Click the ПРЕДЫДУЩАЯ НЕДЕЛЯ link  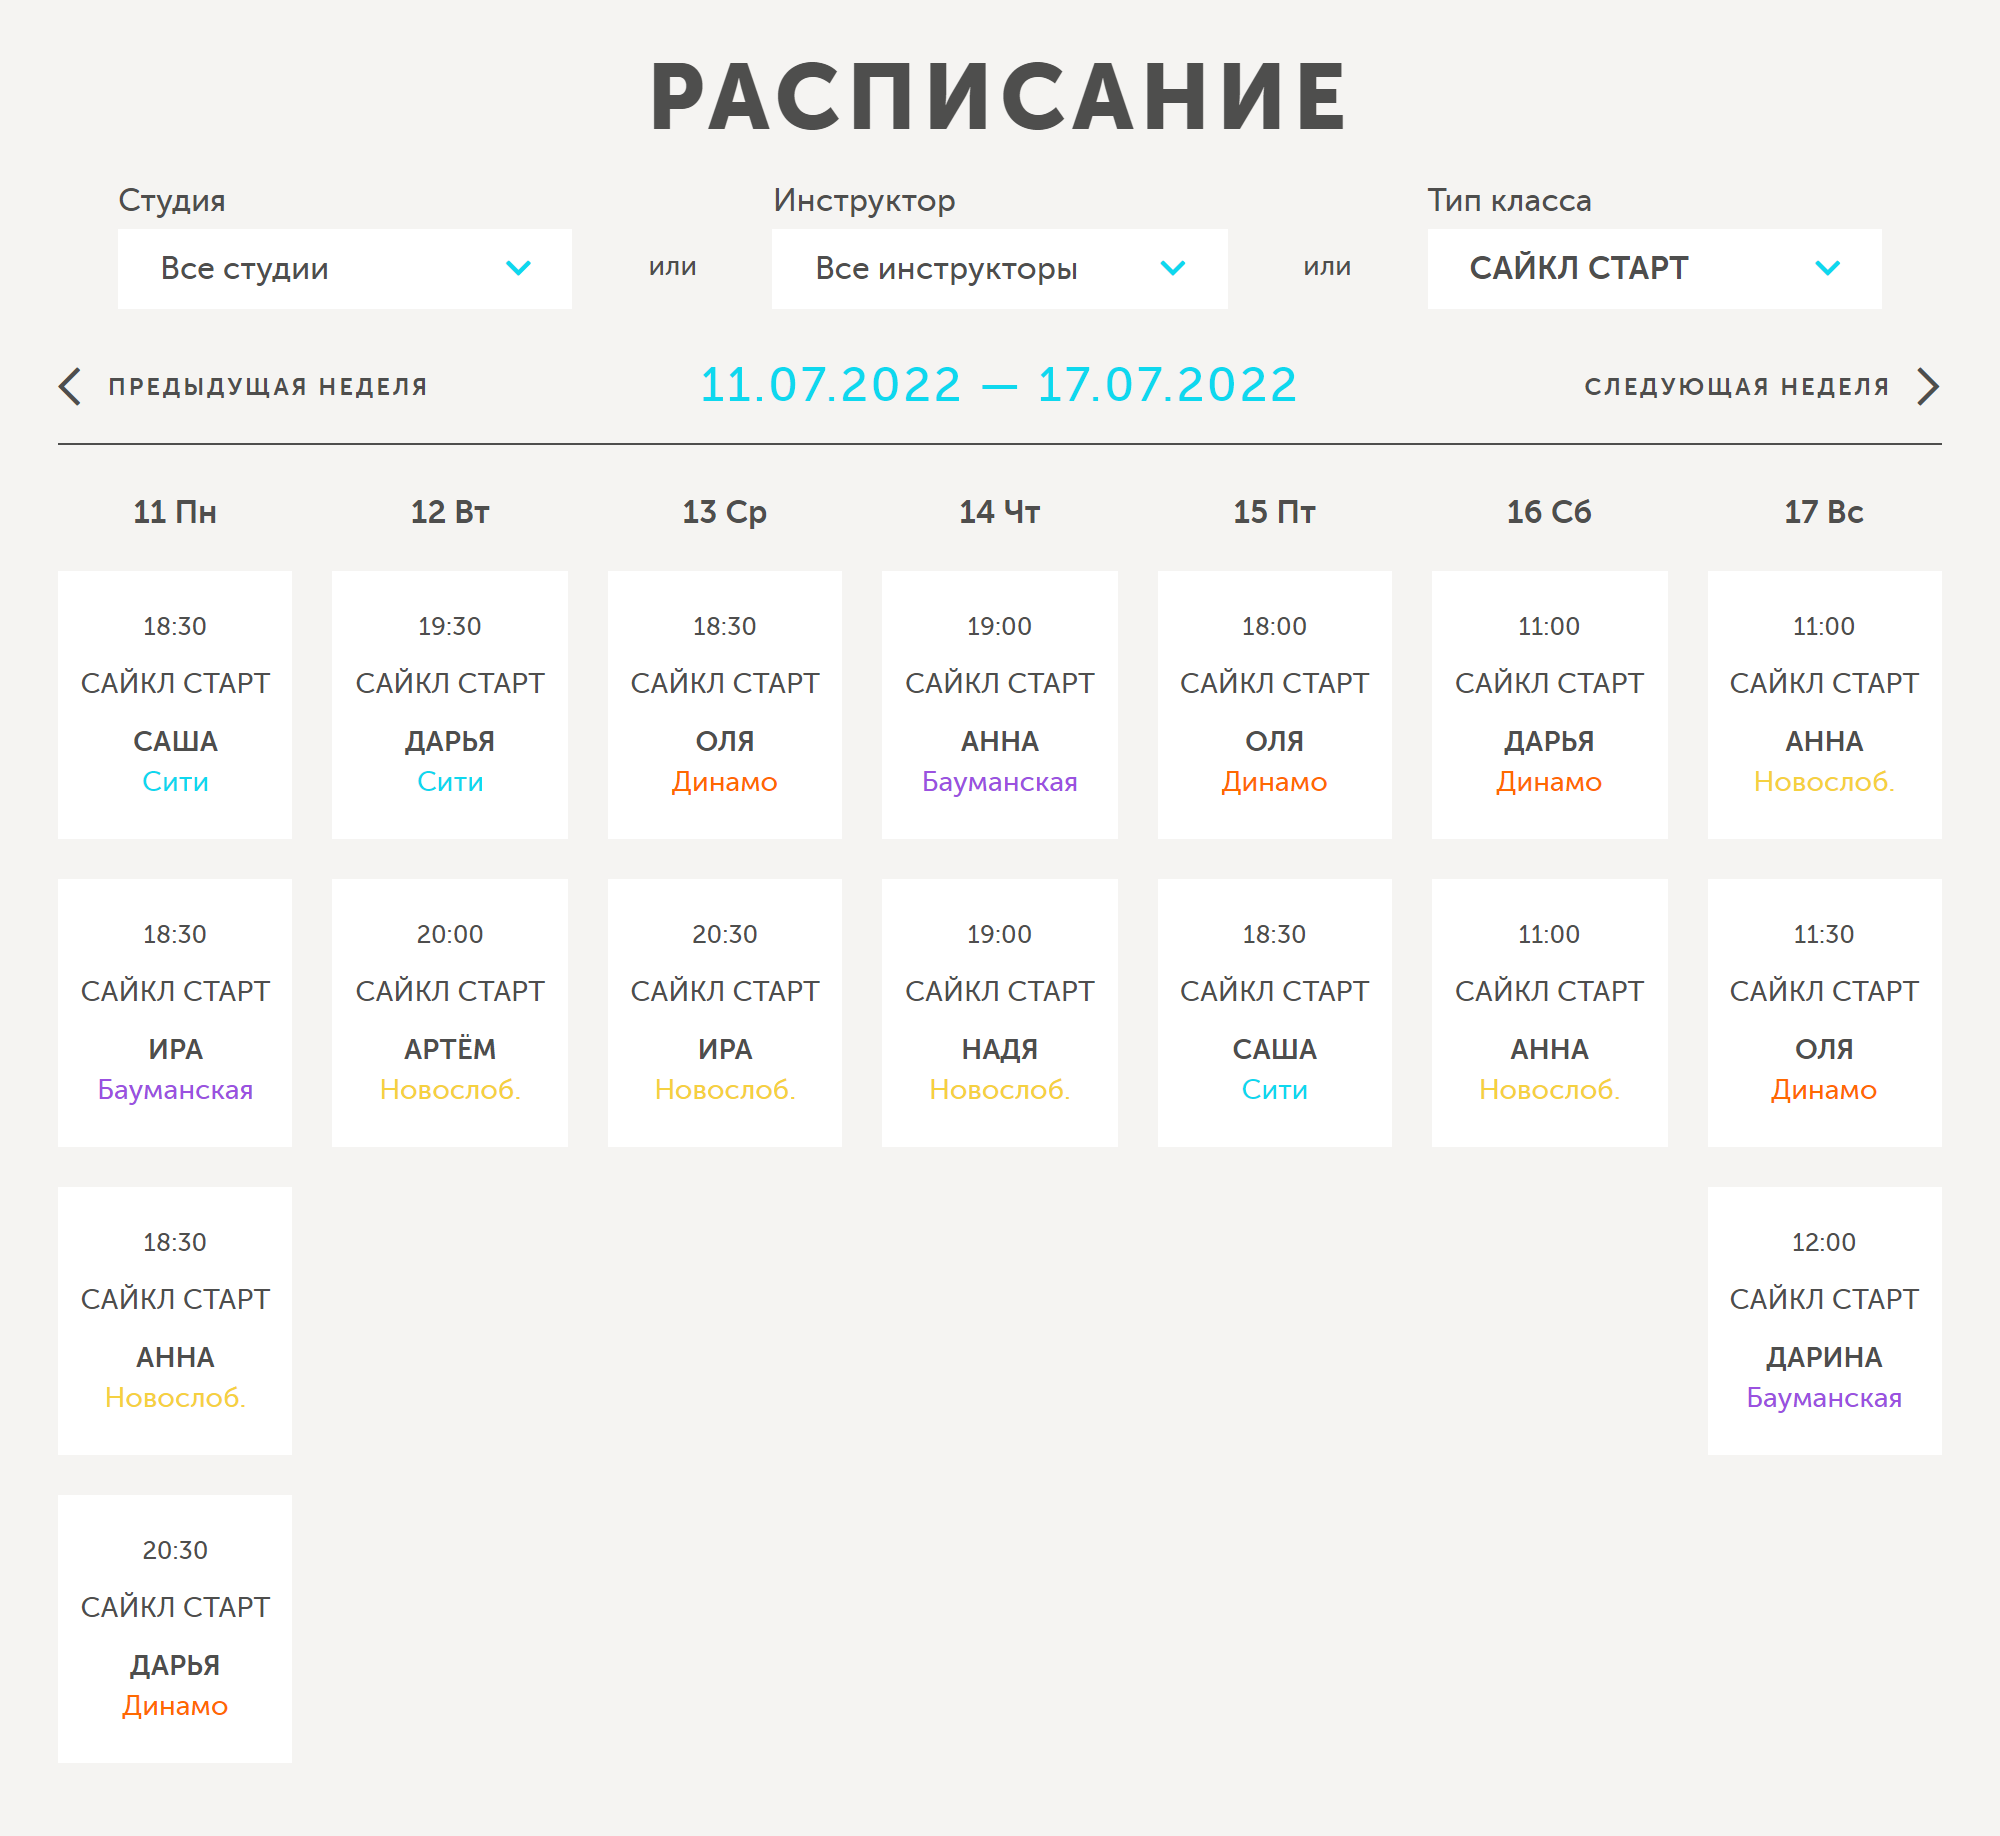268,387
